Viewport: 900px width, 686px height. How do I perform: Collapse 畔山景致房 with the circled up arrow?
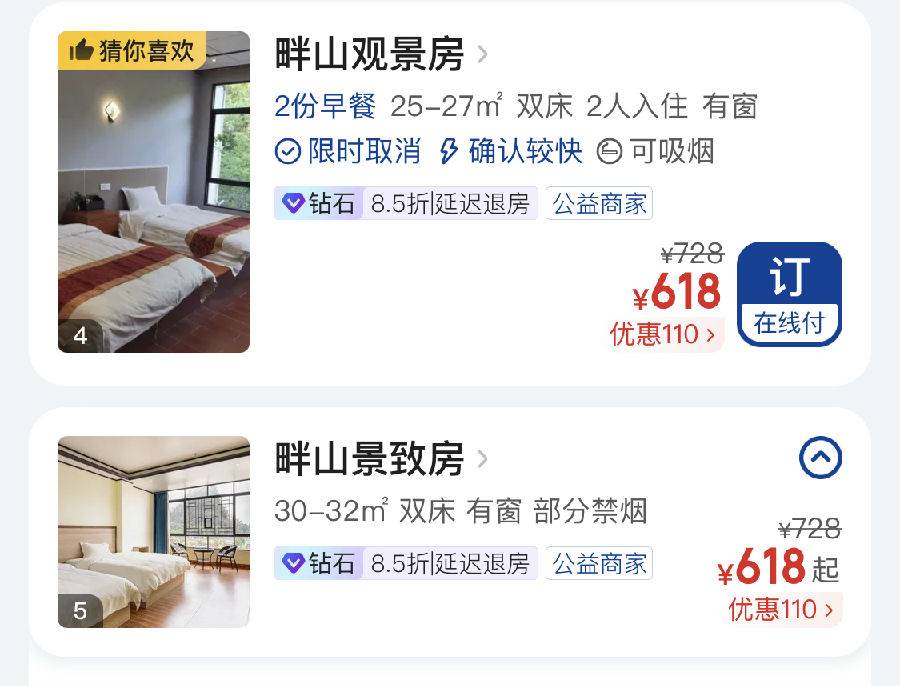[820, 458]
